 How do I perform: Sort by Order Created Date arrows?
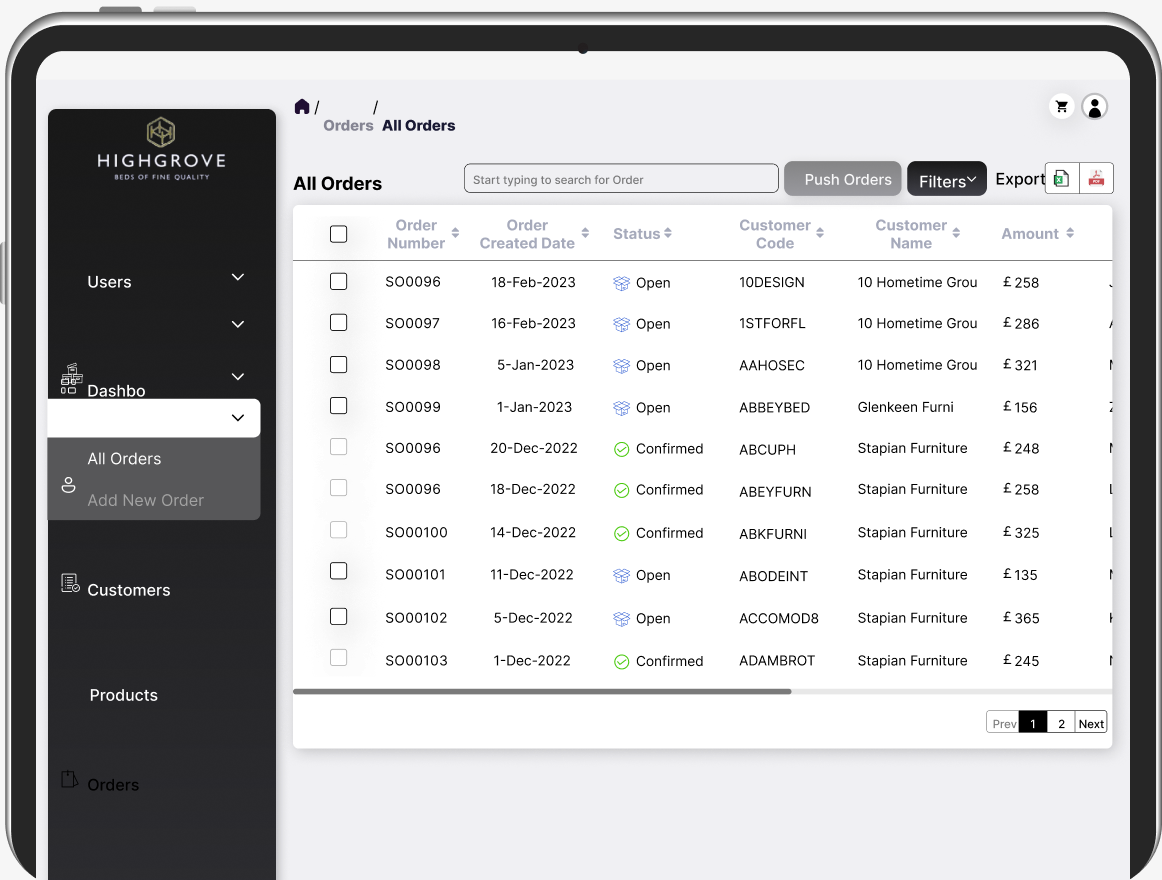click(585, 233)
